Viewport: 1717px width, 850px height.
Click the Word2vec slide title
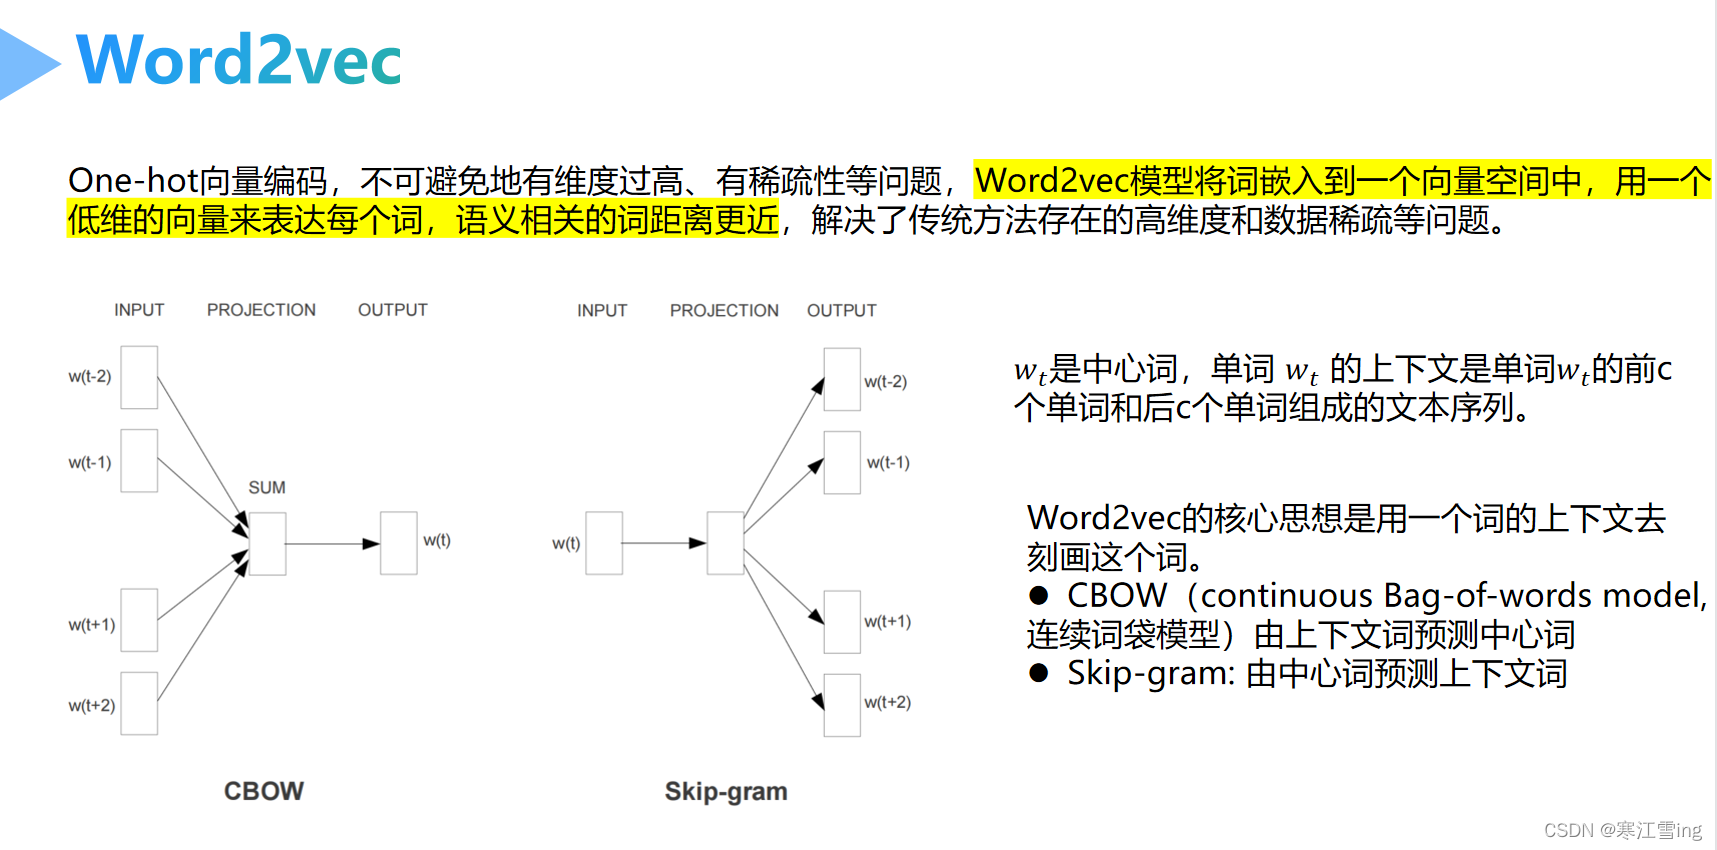click(238, 60)
